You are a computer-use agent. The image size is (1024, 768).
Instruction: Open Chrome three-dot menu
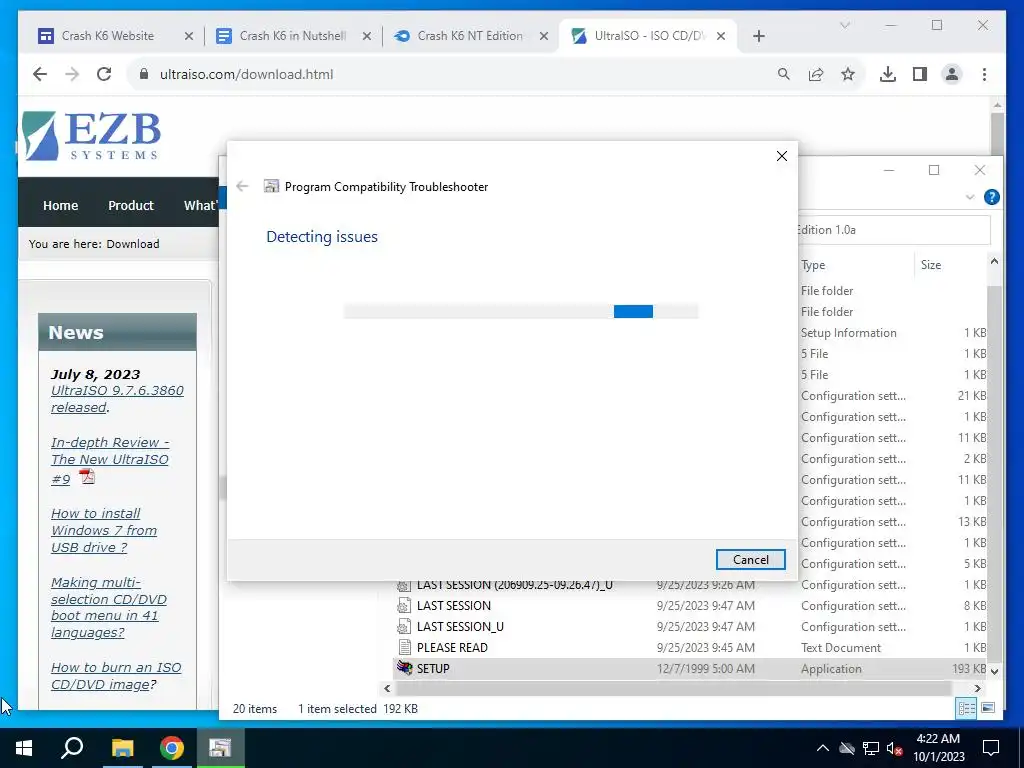click(x=984, y=74)
